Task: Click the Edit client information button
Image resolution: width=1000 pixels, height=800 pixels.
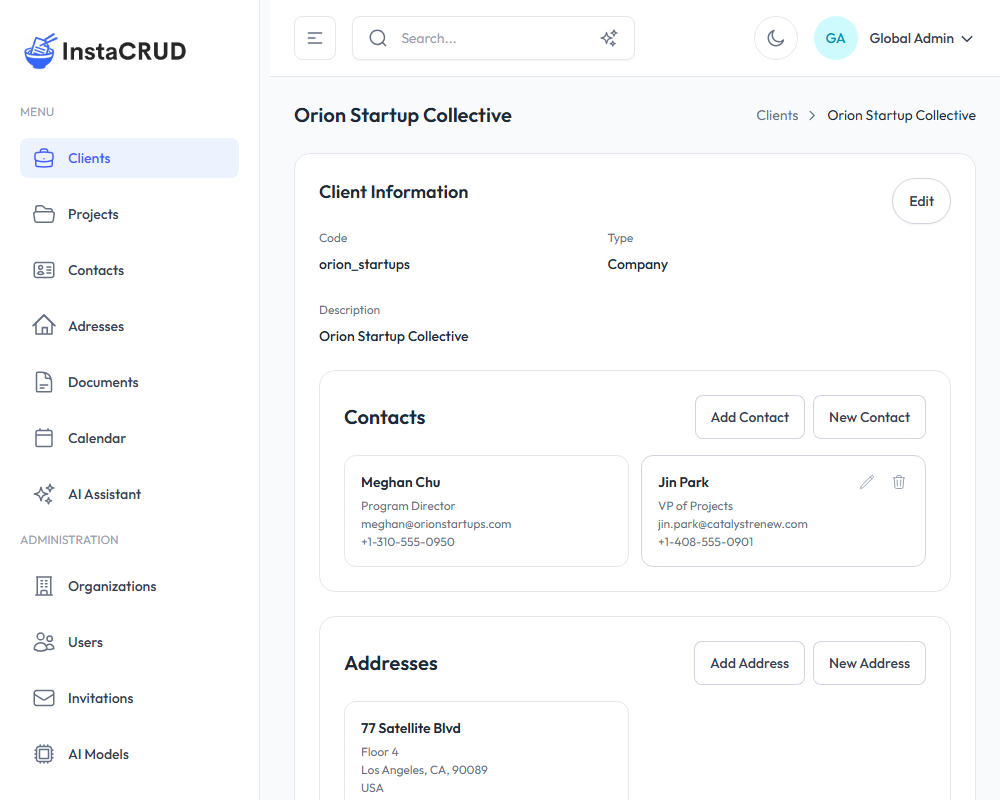Action: click(921, 201)
